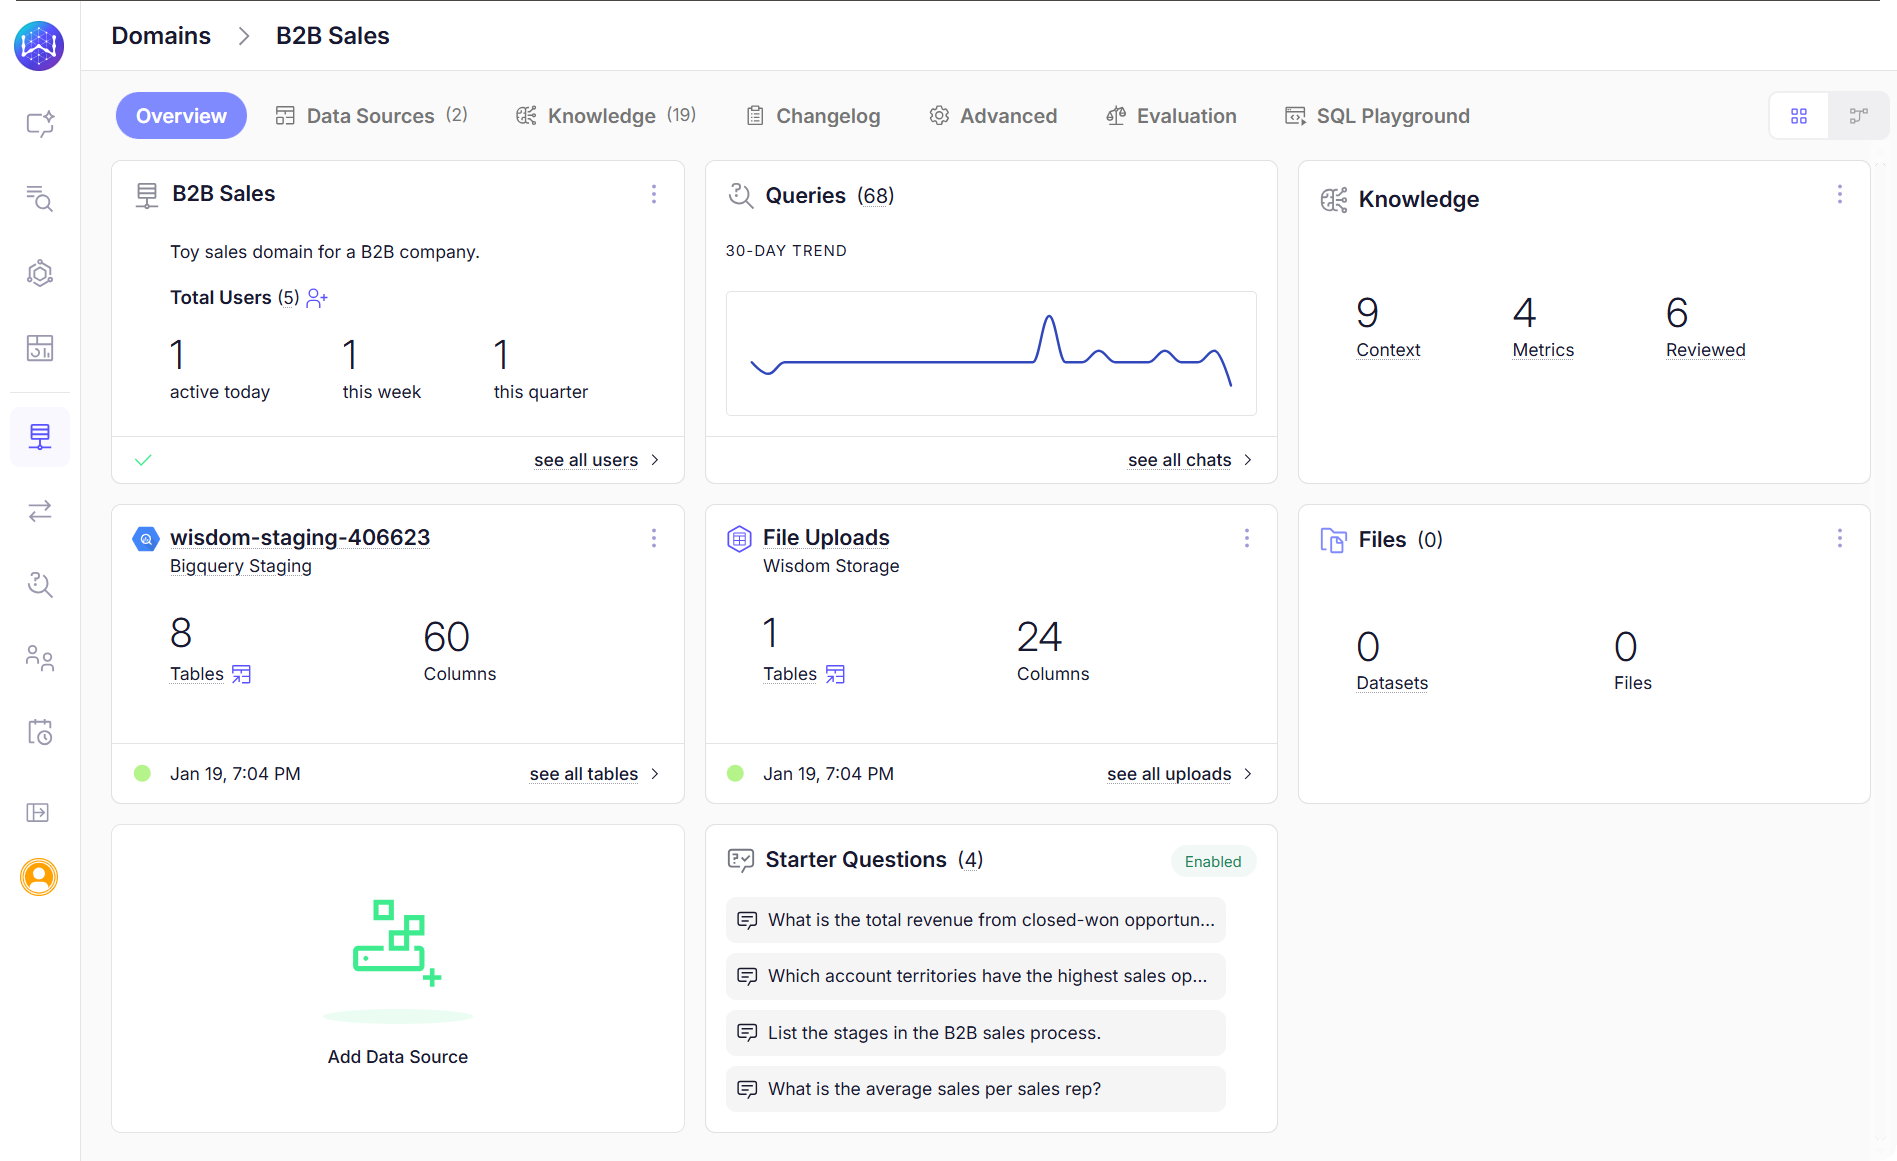Click the Enabled badge on Starter Questions
Screen dimensions: 1897x1161
1212,861
